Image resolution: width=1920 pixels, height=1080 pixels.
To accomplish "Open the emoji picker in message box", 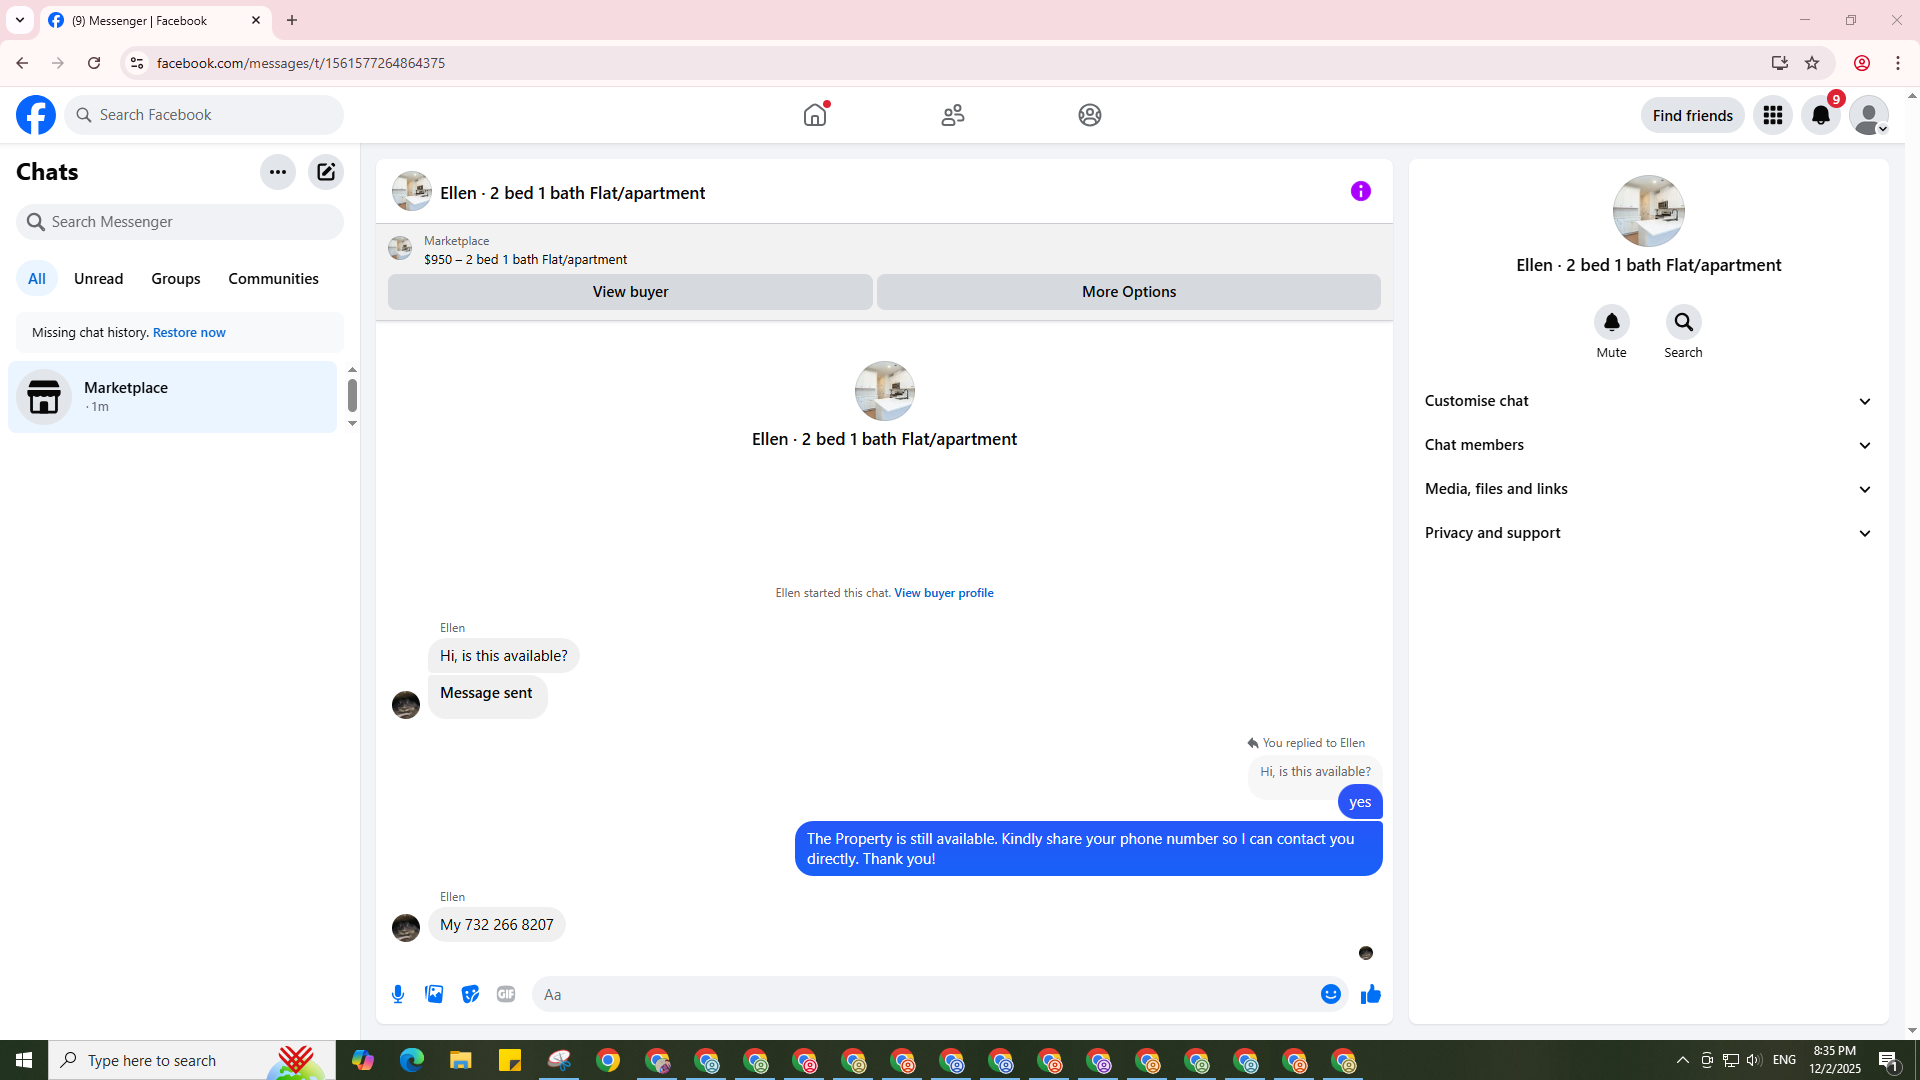I will [x=1330, y=994].
